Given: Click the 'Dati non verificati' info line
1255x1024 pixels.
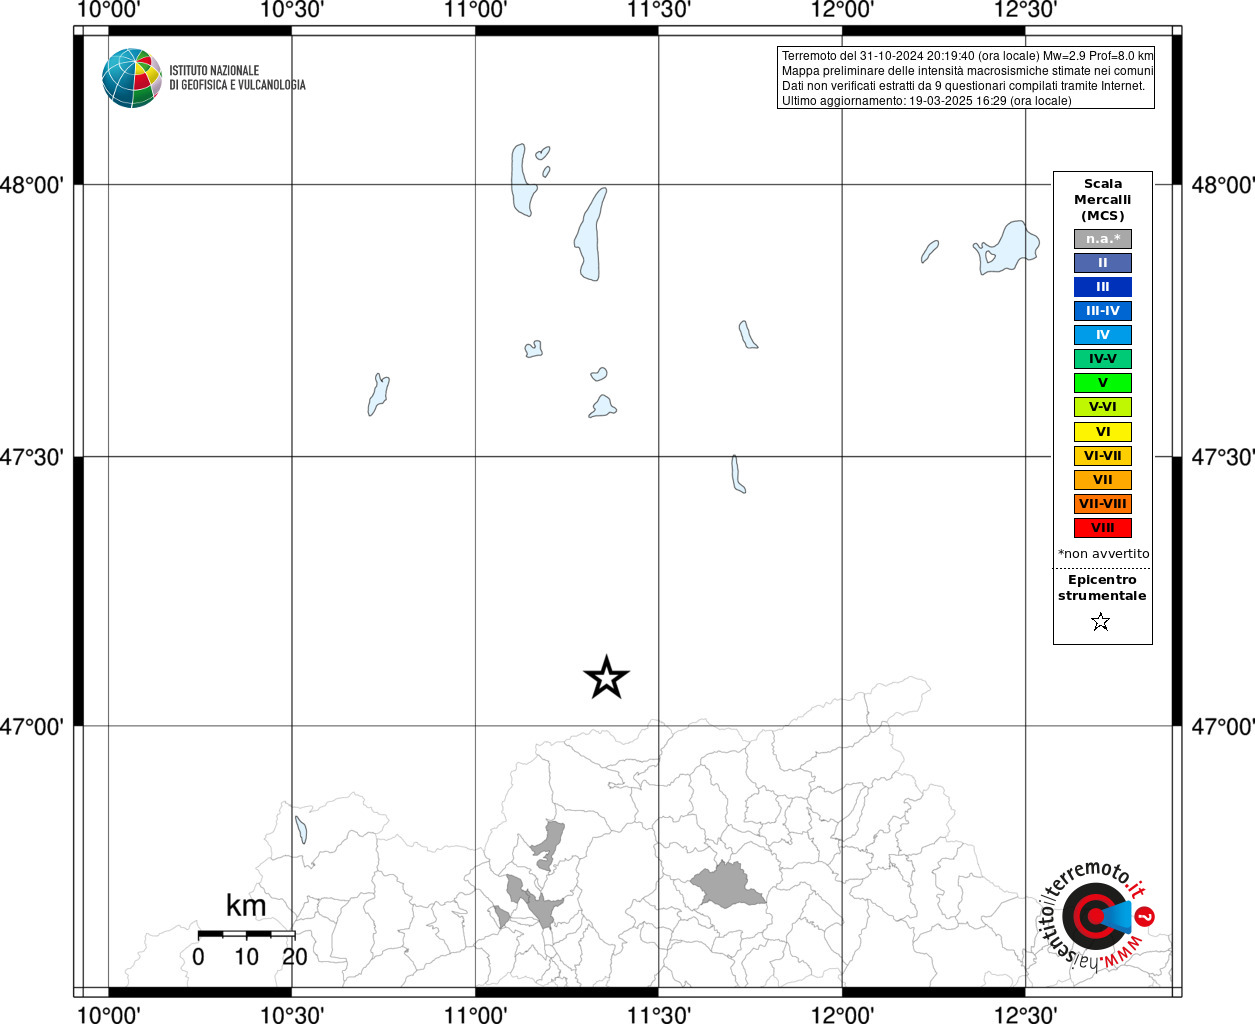Looking at the screenshot, I should 963,86.
